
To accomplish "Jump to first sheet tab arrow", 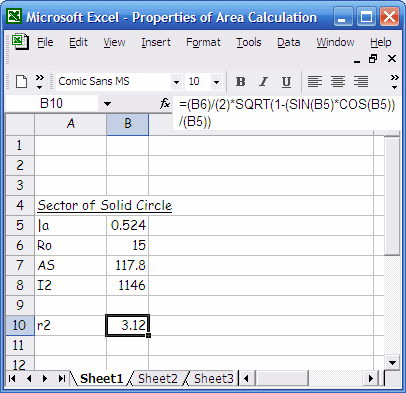I will 12,379.
